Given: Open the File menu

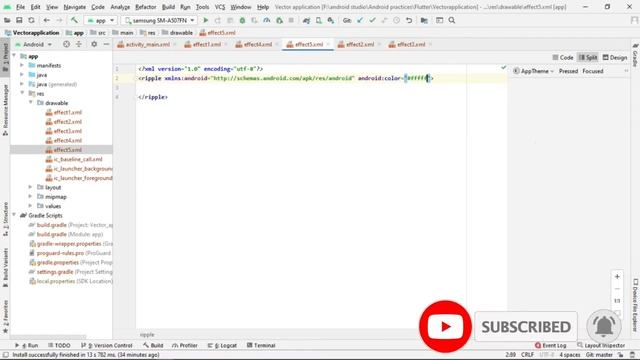Looking at the screenshot, I should pos(20,7).
